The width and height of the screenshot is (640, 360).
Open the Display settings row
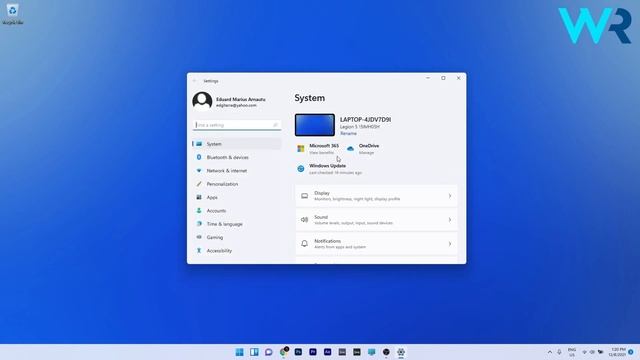(376, 196)
